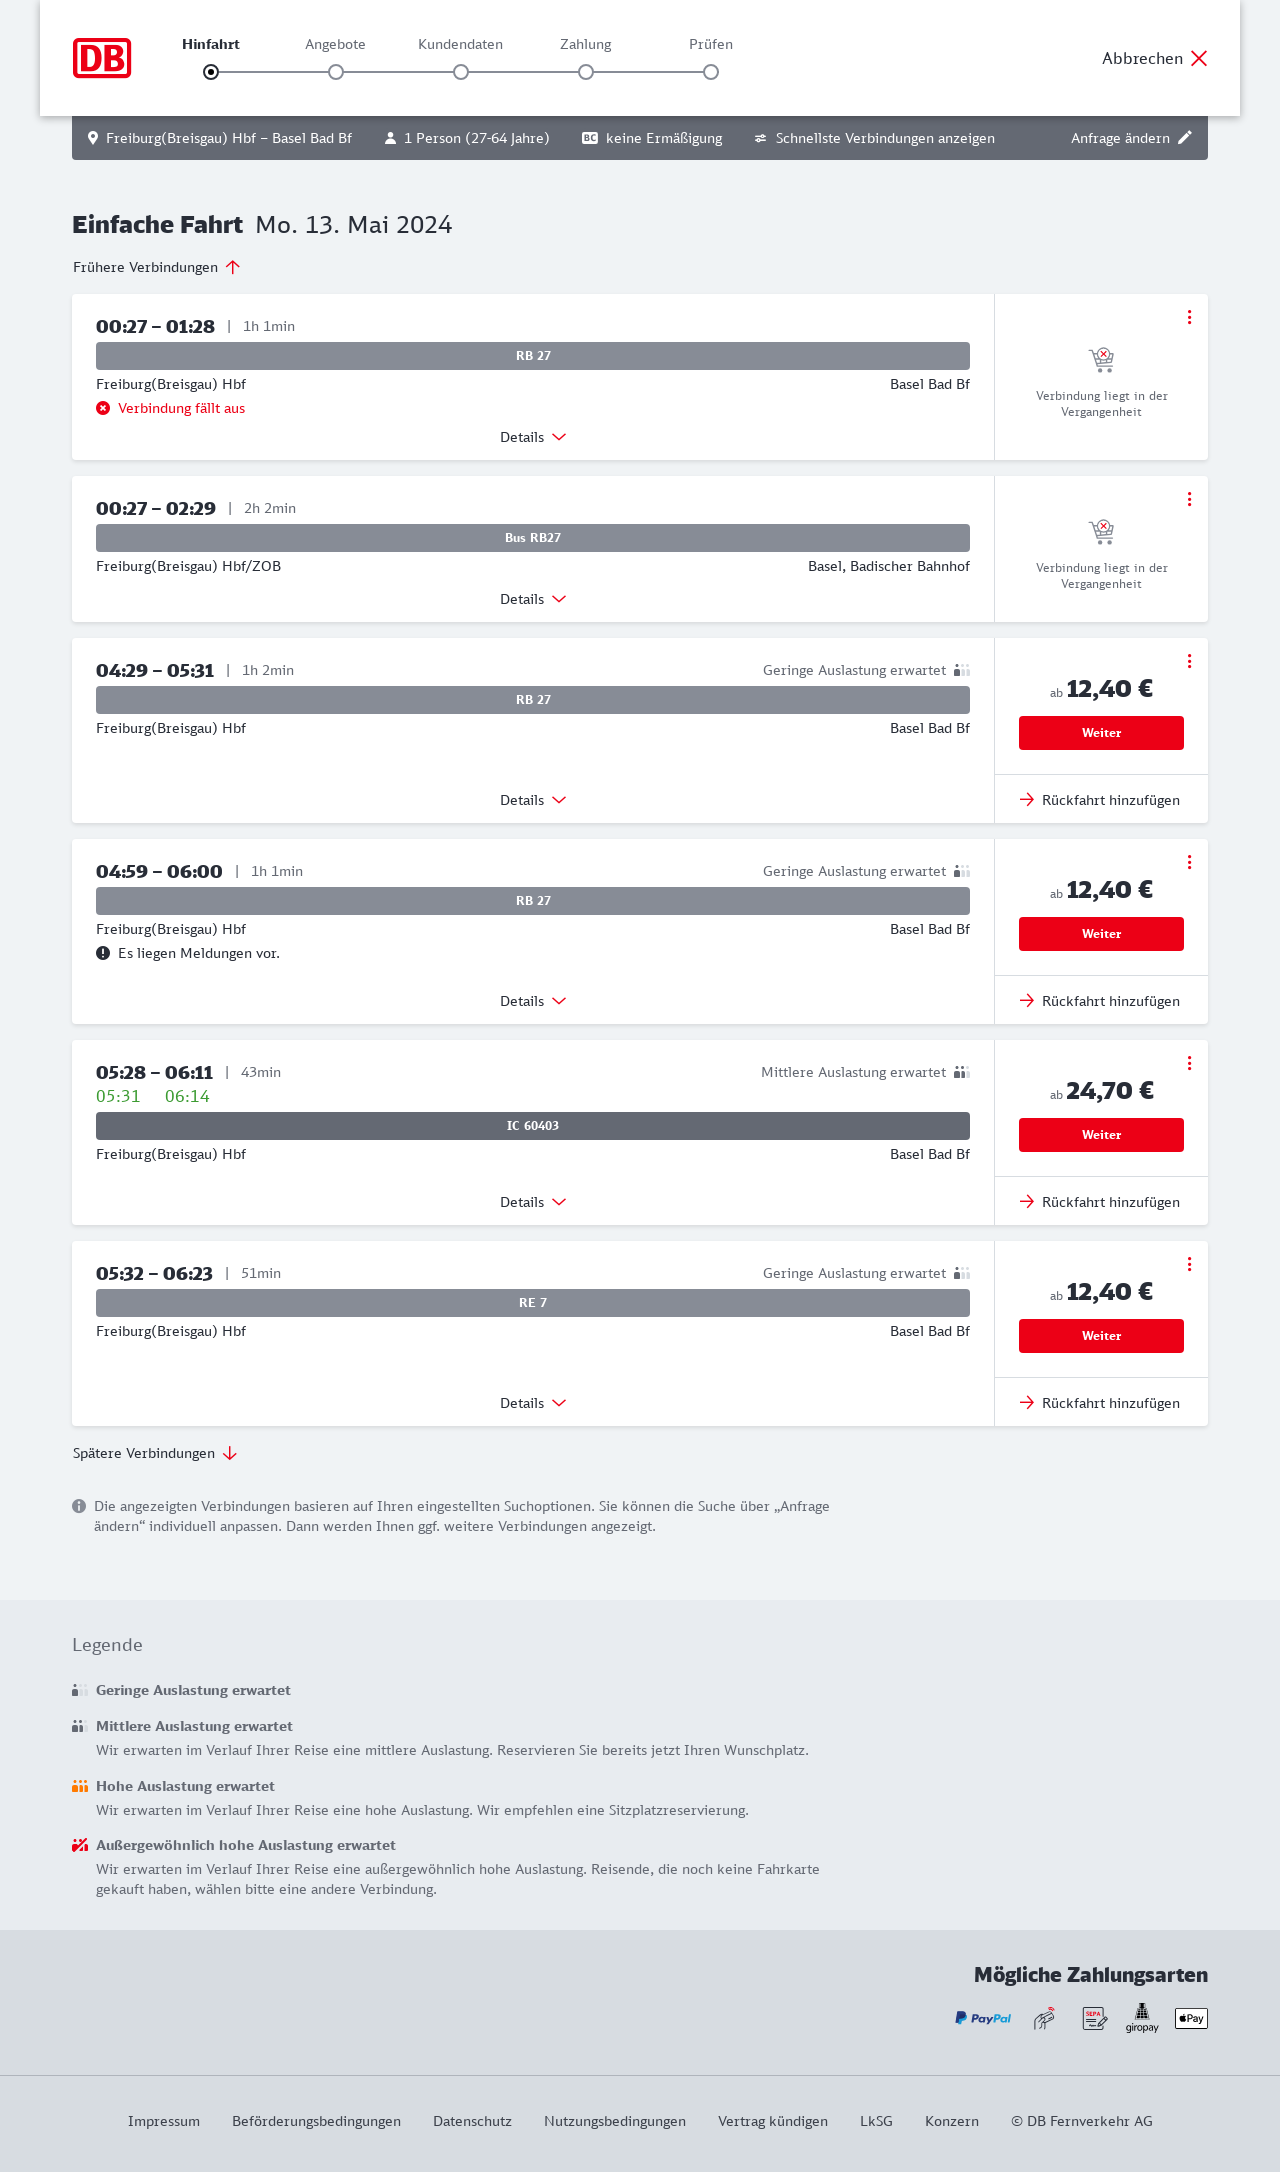
Task: Expand Details for Bus RB27 connection
Action: pyautogui.click(x=533, y=599)
